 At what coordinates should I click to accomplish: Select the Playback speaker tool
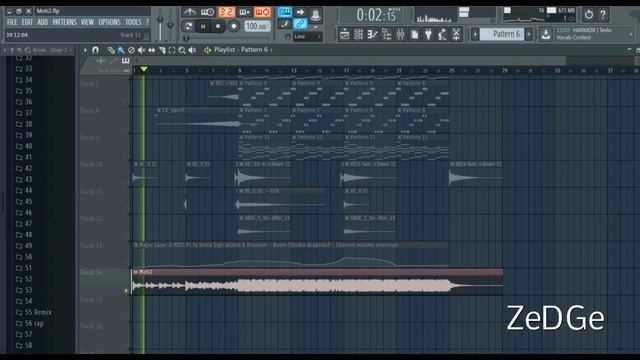pyautogui.click(x=192, y=50)
